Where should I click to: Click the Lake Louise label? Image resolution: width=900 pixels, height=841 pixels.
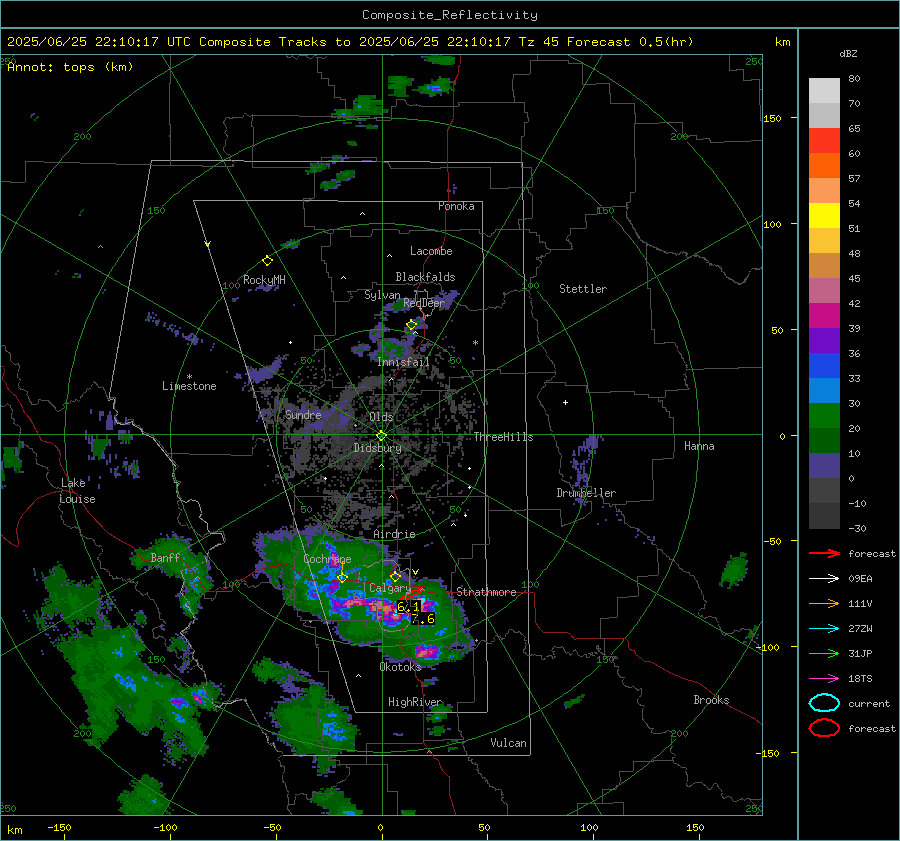click(x=77, y=491)
